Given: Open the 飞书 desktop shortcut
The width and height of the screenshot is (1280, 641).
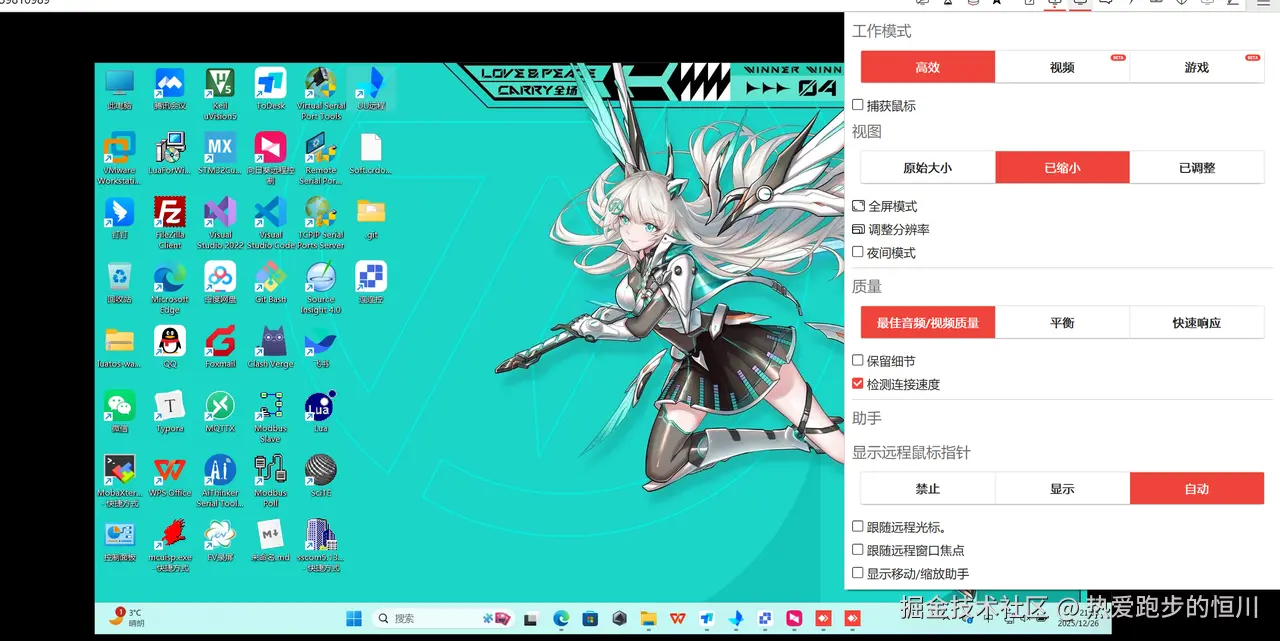Looking at the screenshot, I should (x=320, y=346).
